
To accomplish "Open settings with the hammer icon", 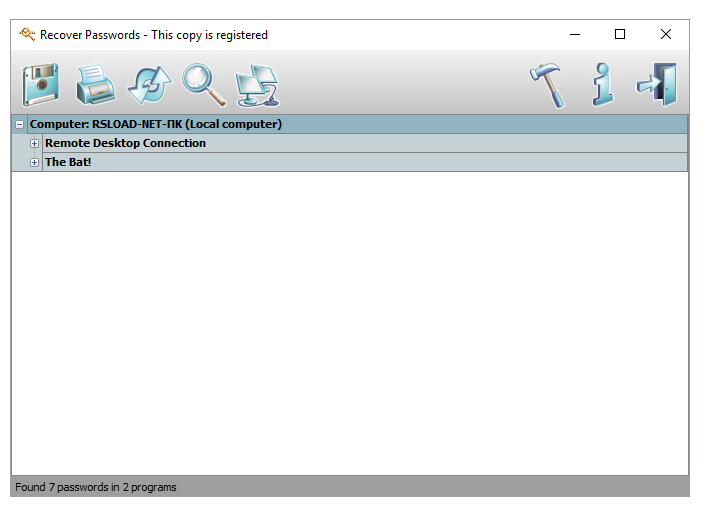I will coord(548,85).
